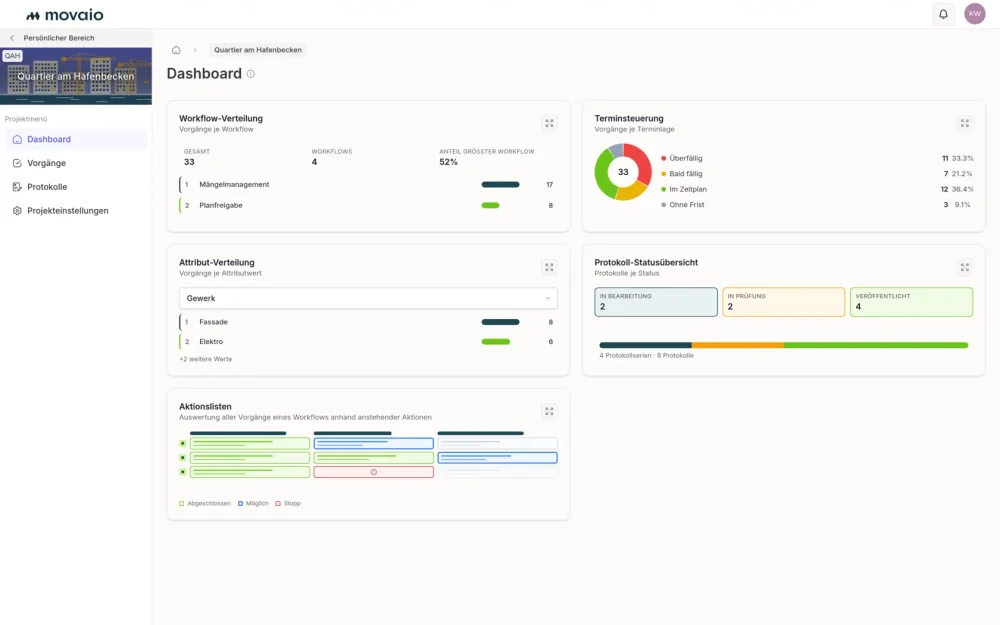The width and height of the screenshot is (1000, 625).
Task: Open the notifications bell
Action: tap(943, 14)
